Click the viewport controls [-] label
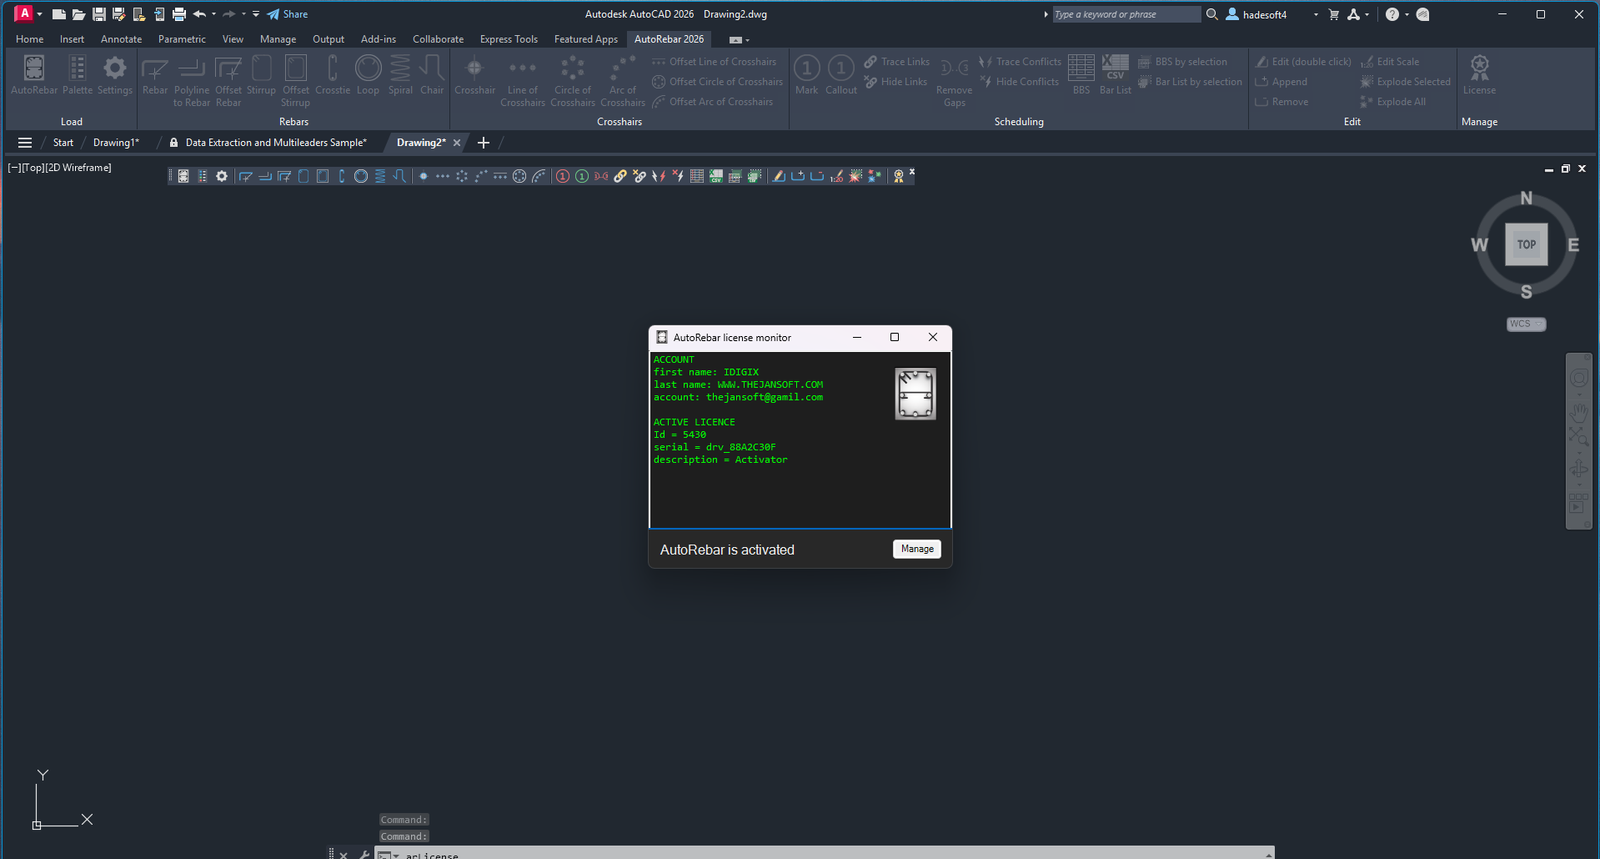 click(x=14, y=168)
